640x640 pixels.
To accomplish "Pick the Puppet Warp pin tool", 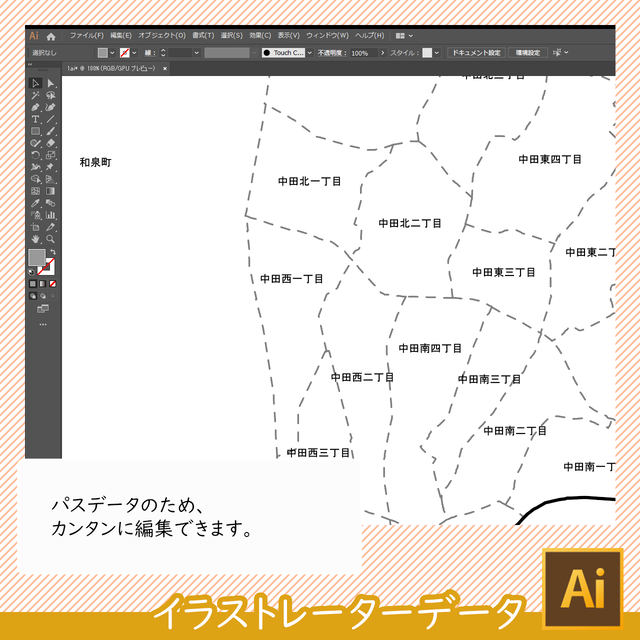I will click(x=51, y=167).
